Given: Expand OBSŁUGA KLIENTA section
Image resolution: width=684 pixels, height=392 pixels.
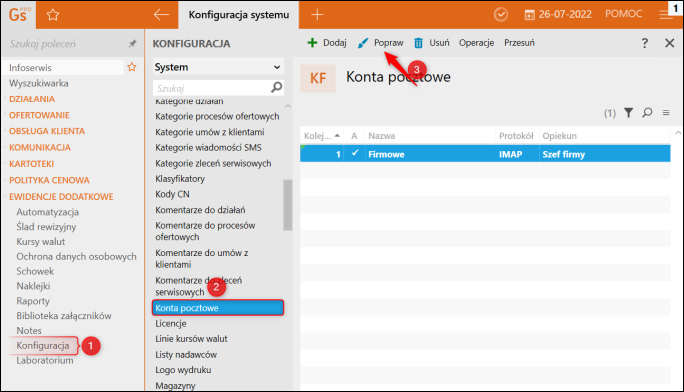Looking at the screenshot, I should (x=47, y=131).
